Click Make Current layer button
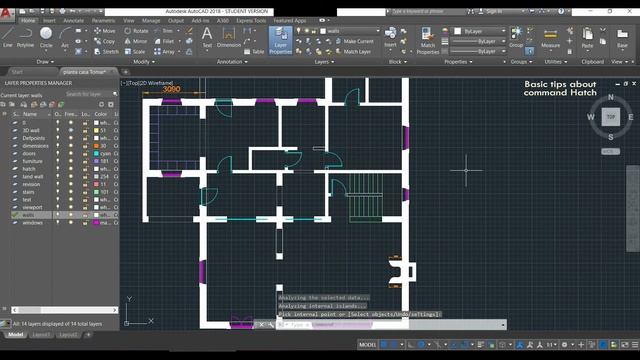 pos(354,41)
